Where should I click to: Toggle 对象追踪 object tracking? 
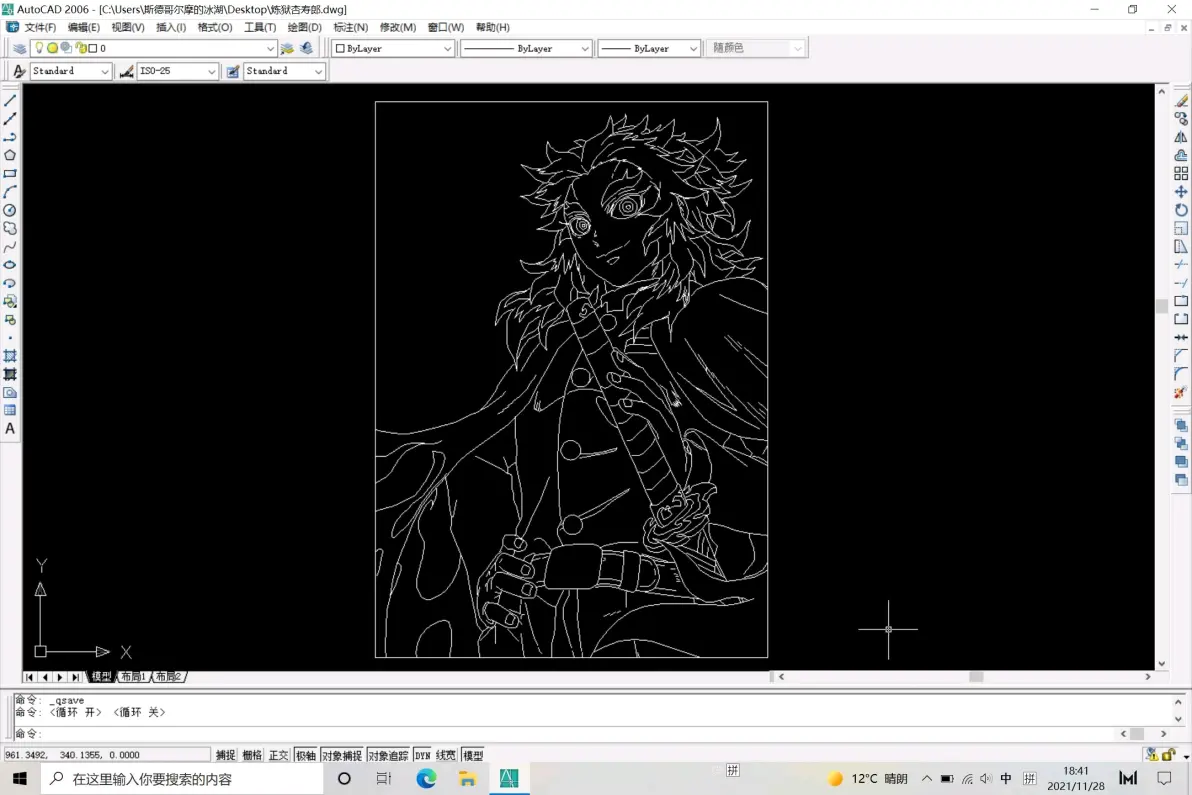click(x=388, y=755)
